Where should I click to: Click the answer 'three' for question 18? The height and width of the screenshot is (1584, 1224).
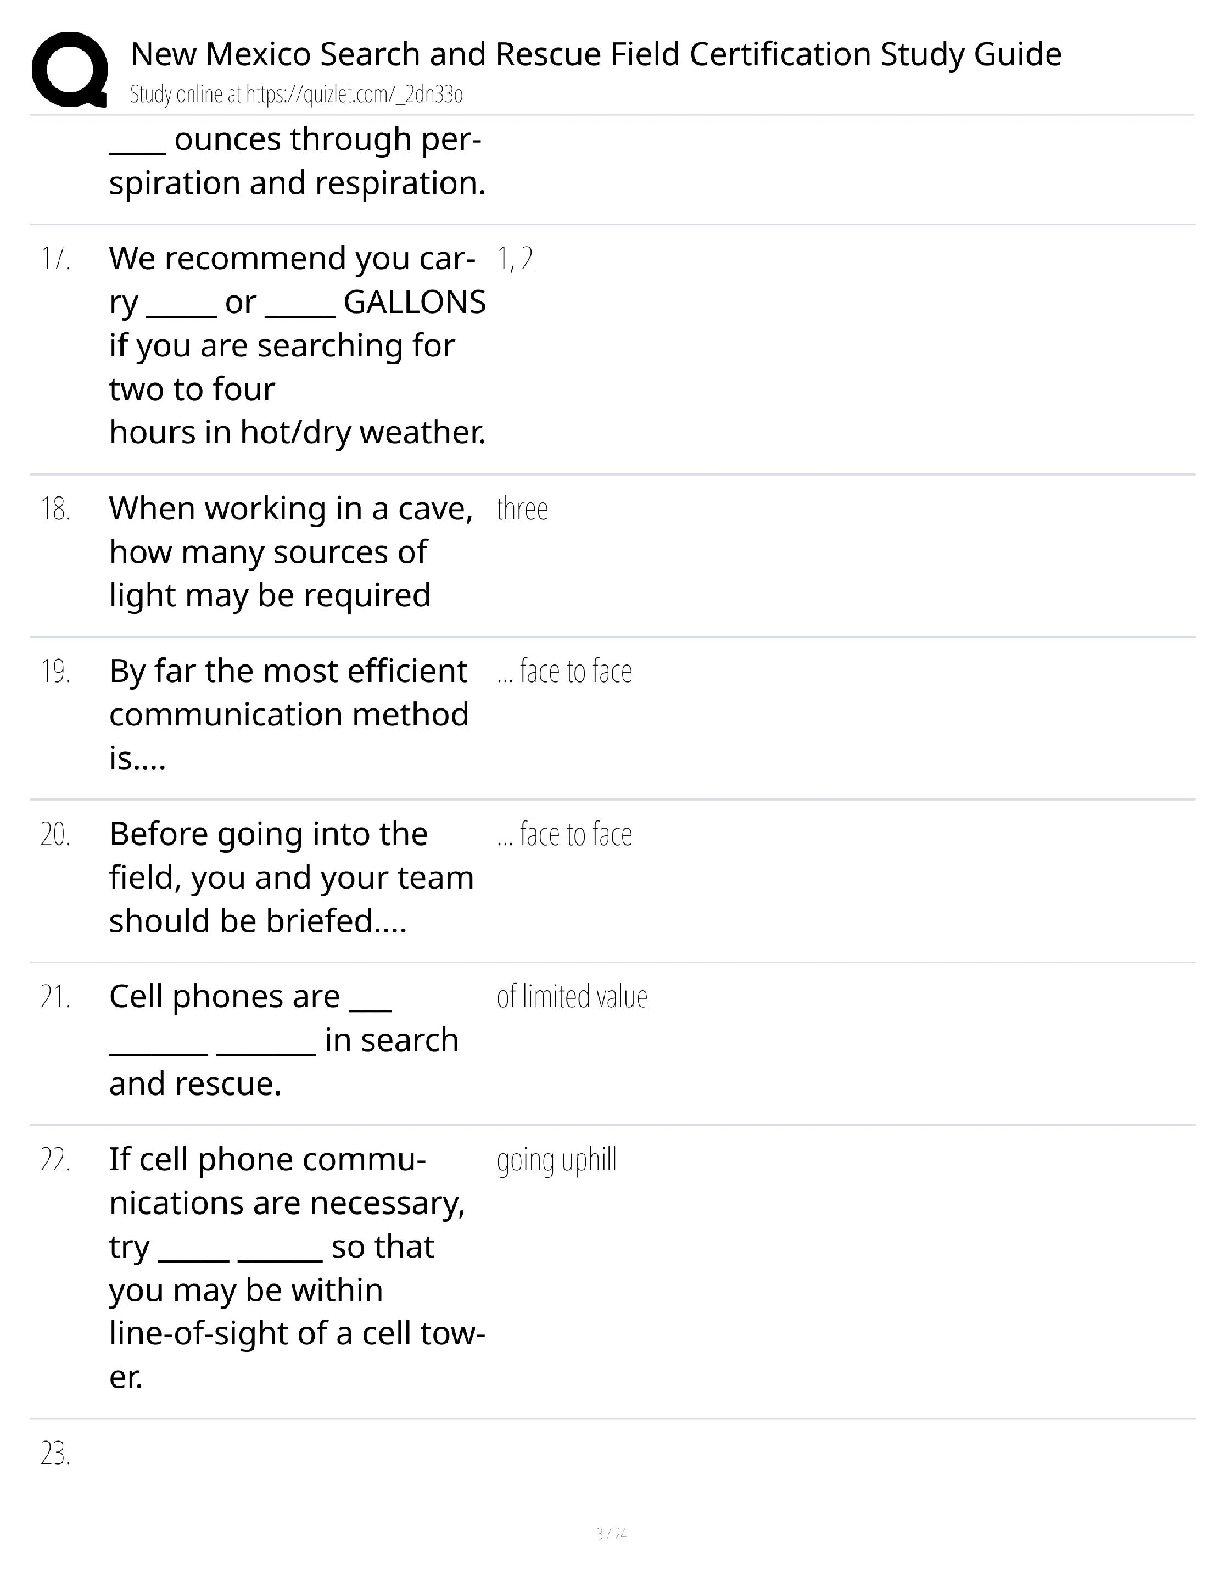tap(522, 508)
